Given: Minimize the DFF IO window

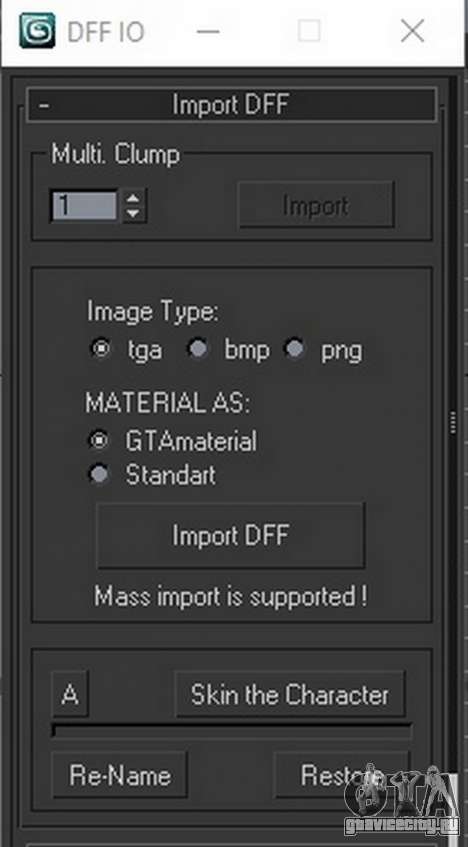Looking at the screenshot, I should 208,31.
